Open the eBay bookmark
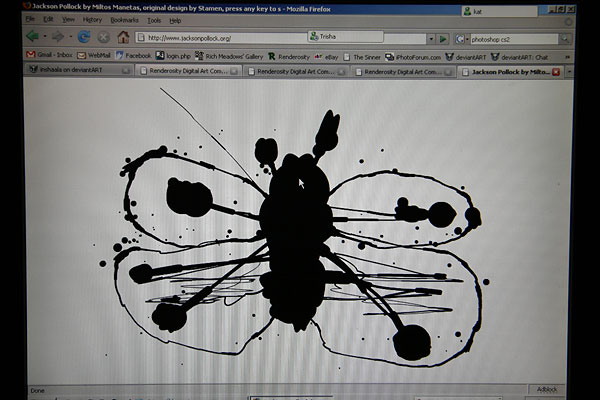 coord(326,57)
